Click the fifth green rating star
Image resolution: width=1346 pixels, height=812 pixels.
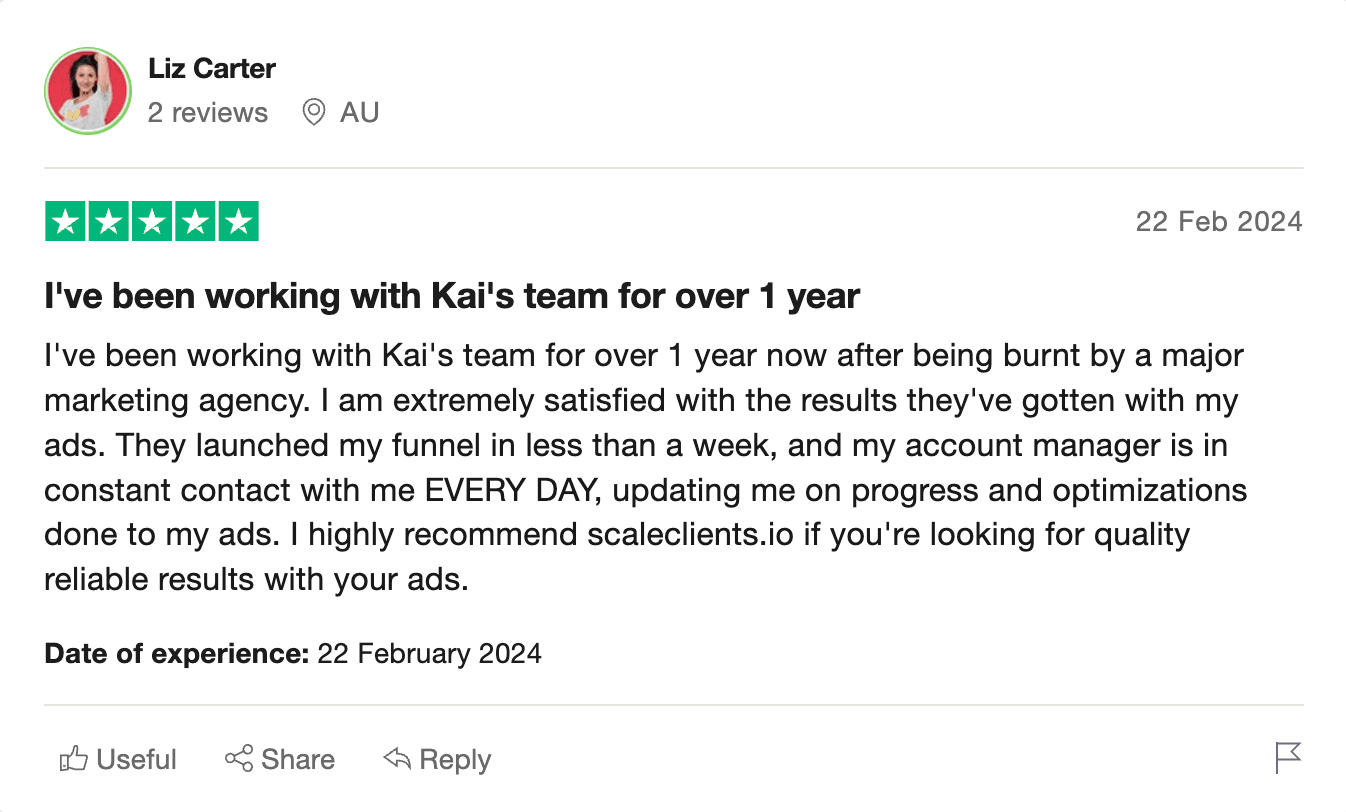point(238,222)
